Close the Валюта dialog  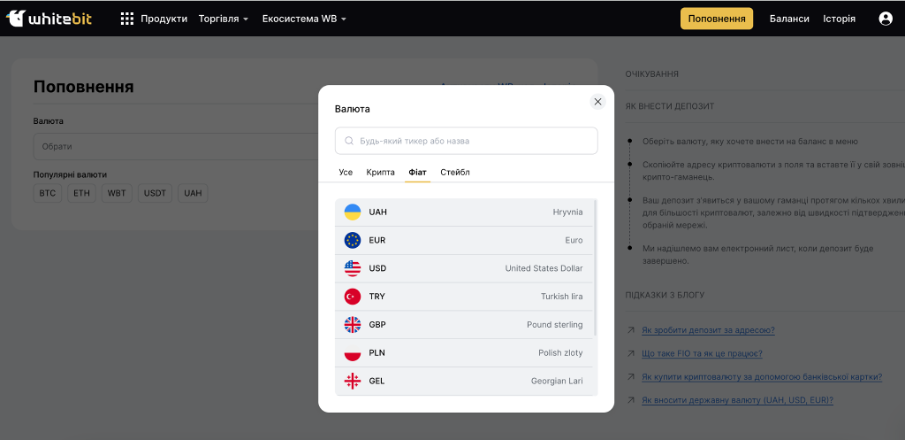click(x=598, y=101)
